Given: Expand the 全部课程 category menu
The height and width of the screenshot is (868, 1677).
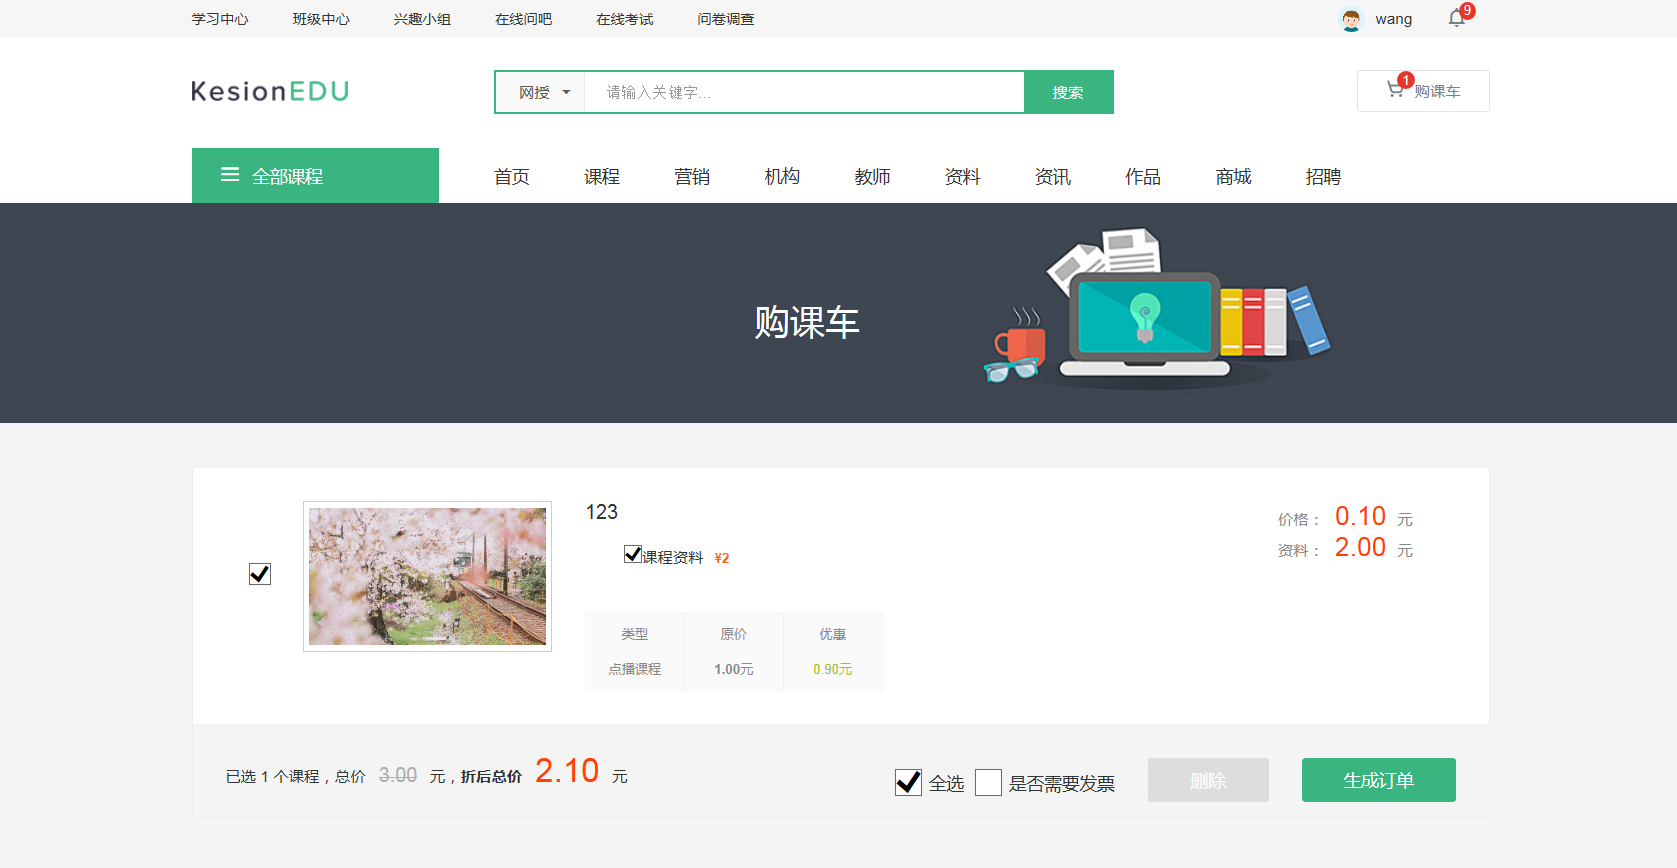Looking at the screenshot, I should coord(315,176).
